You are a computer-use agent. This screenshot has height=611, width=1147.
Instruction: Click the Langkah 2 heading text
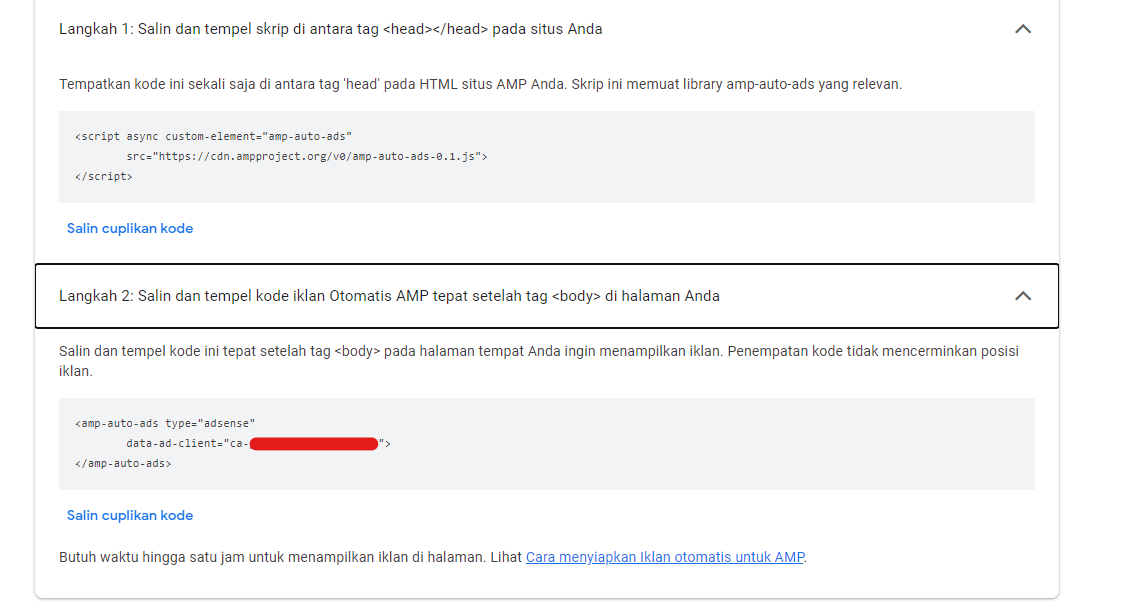pos(389,296)
